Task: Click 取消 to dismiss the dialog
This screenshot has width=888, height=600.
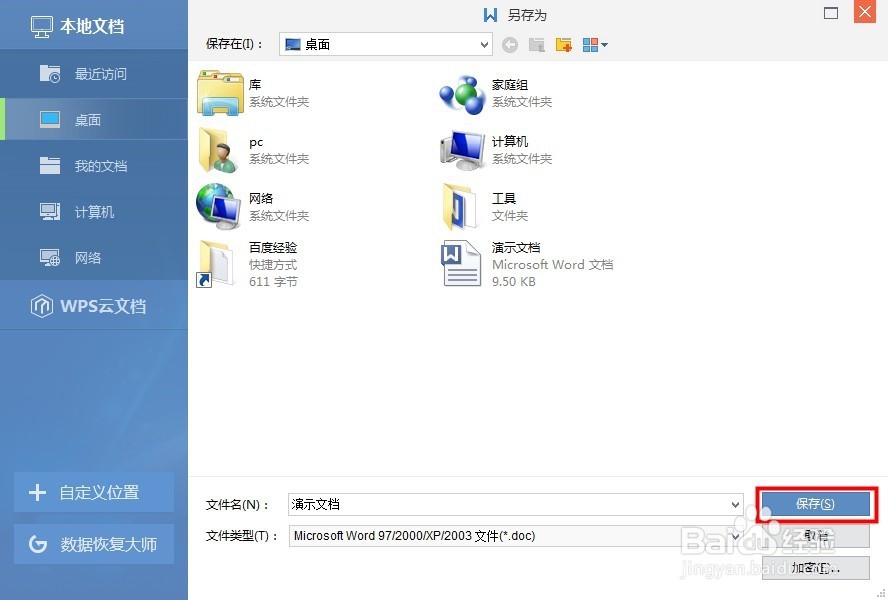Action: [816, 536]
